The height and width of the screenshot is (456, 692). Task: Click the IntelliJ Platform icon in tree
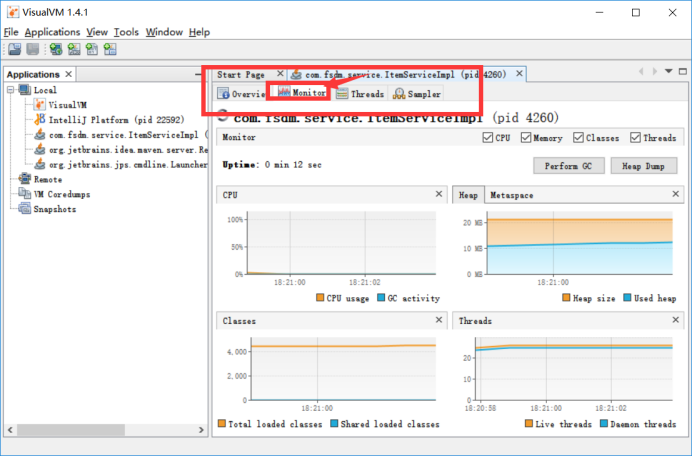coord(40,119)
